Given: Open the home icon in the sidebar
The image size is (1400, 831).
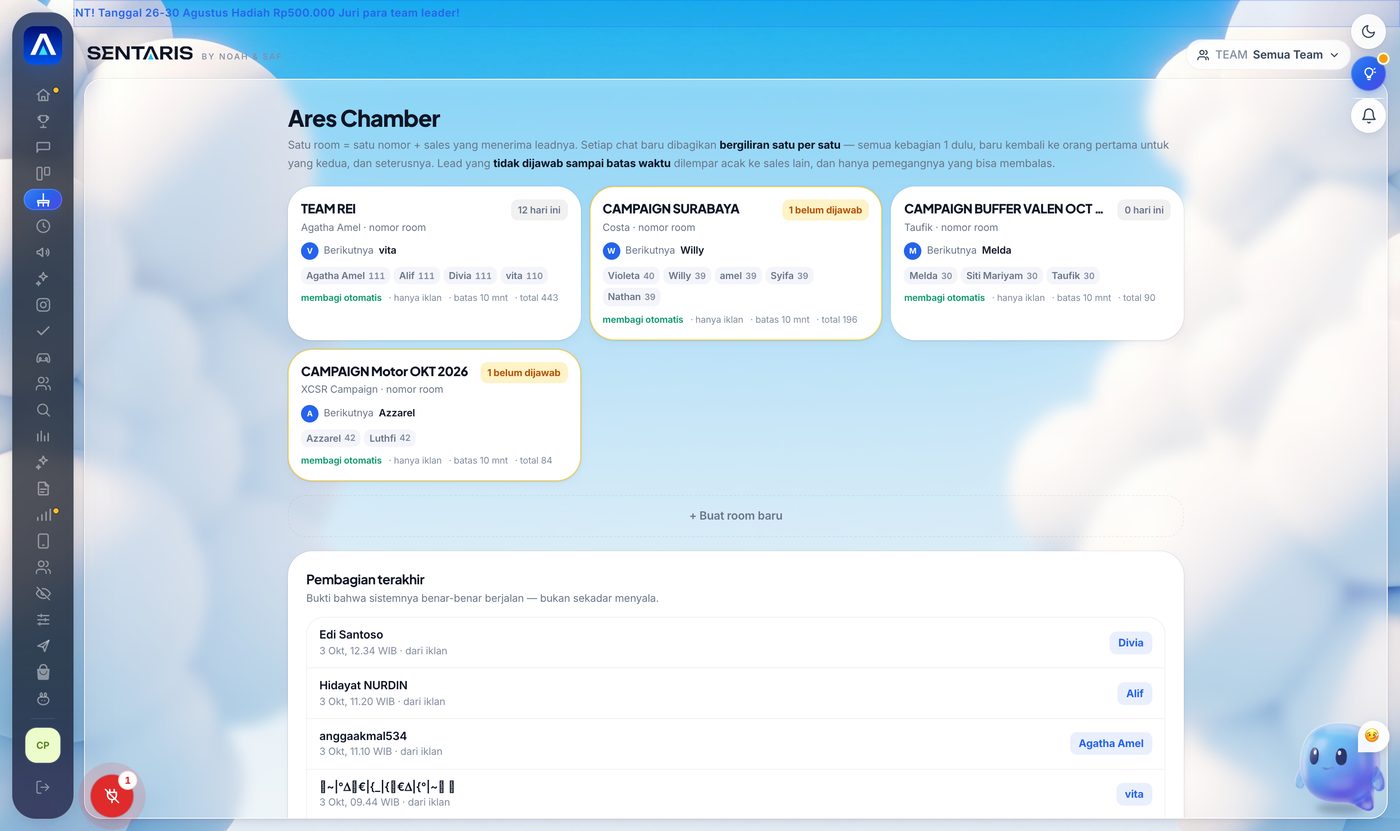Looking at the screenshot, I should 43,95.
